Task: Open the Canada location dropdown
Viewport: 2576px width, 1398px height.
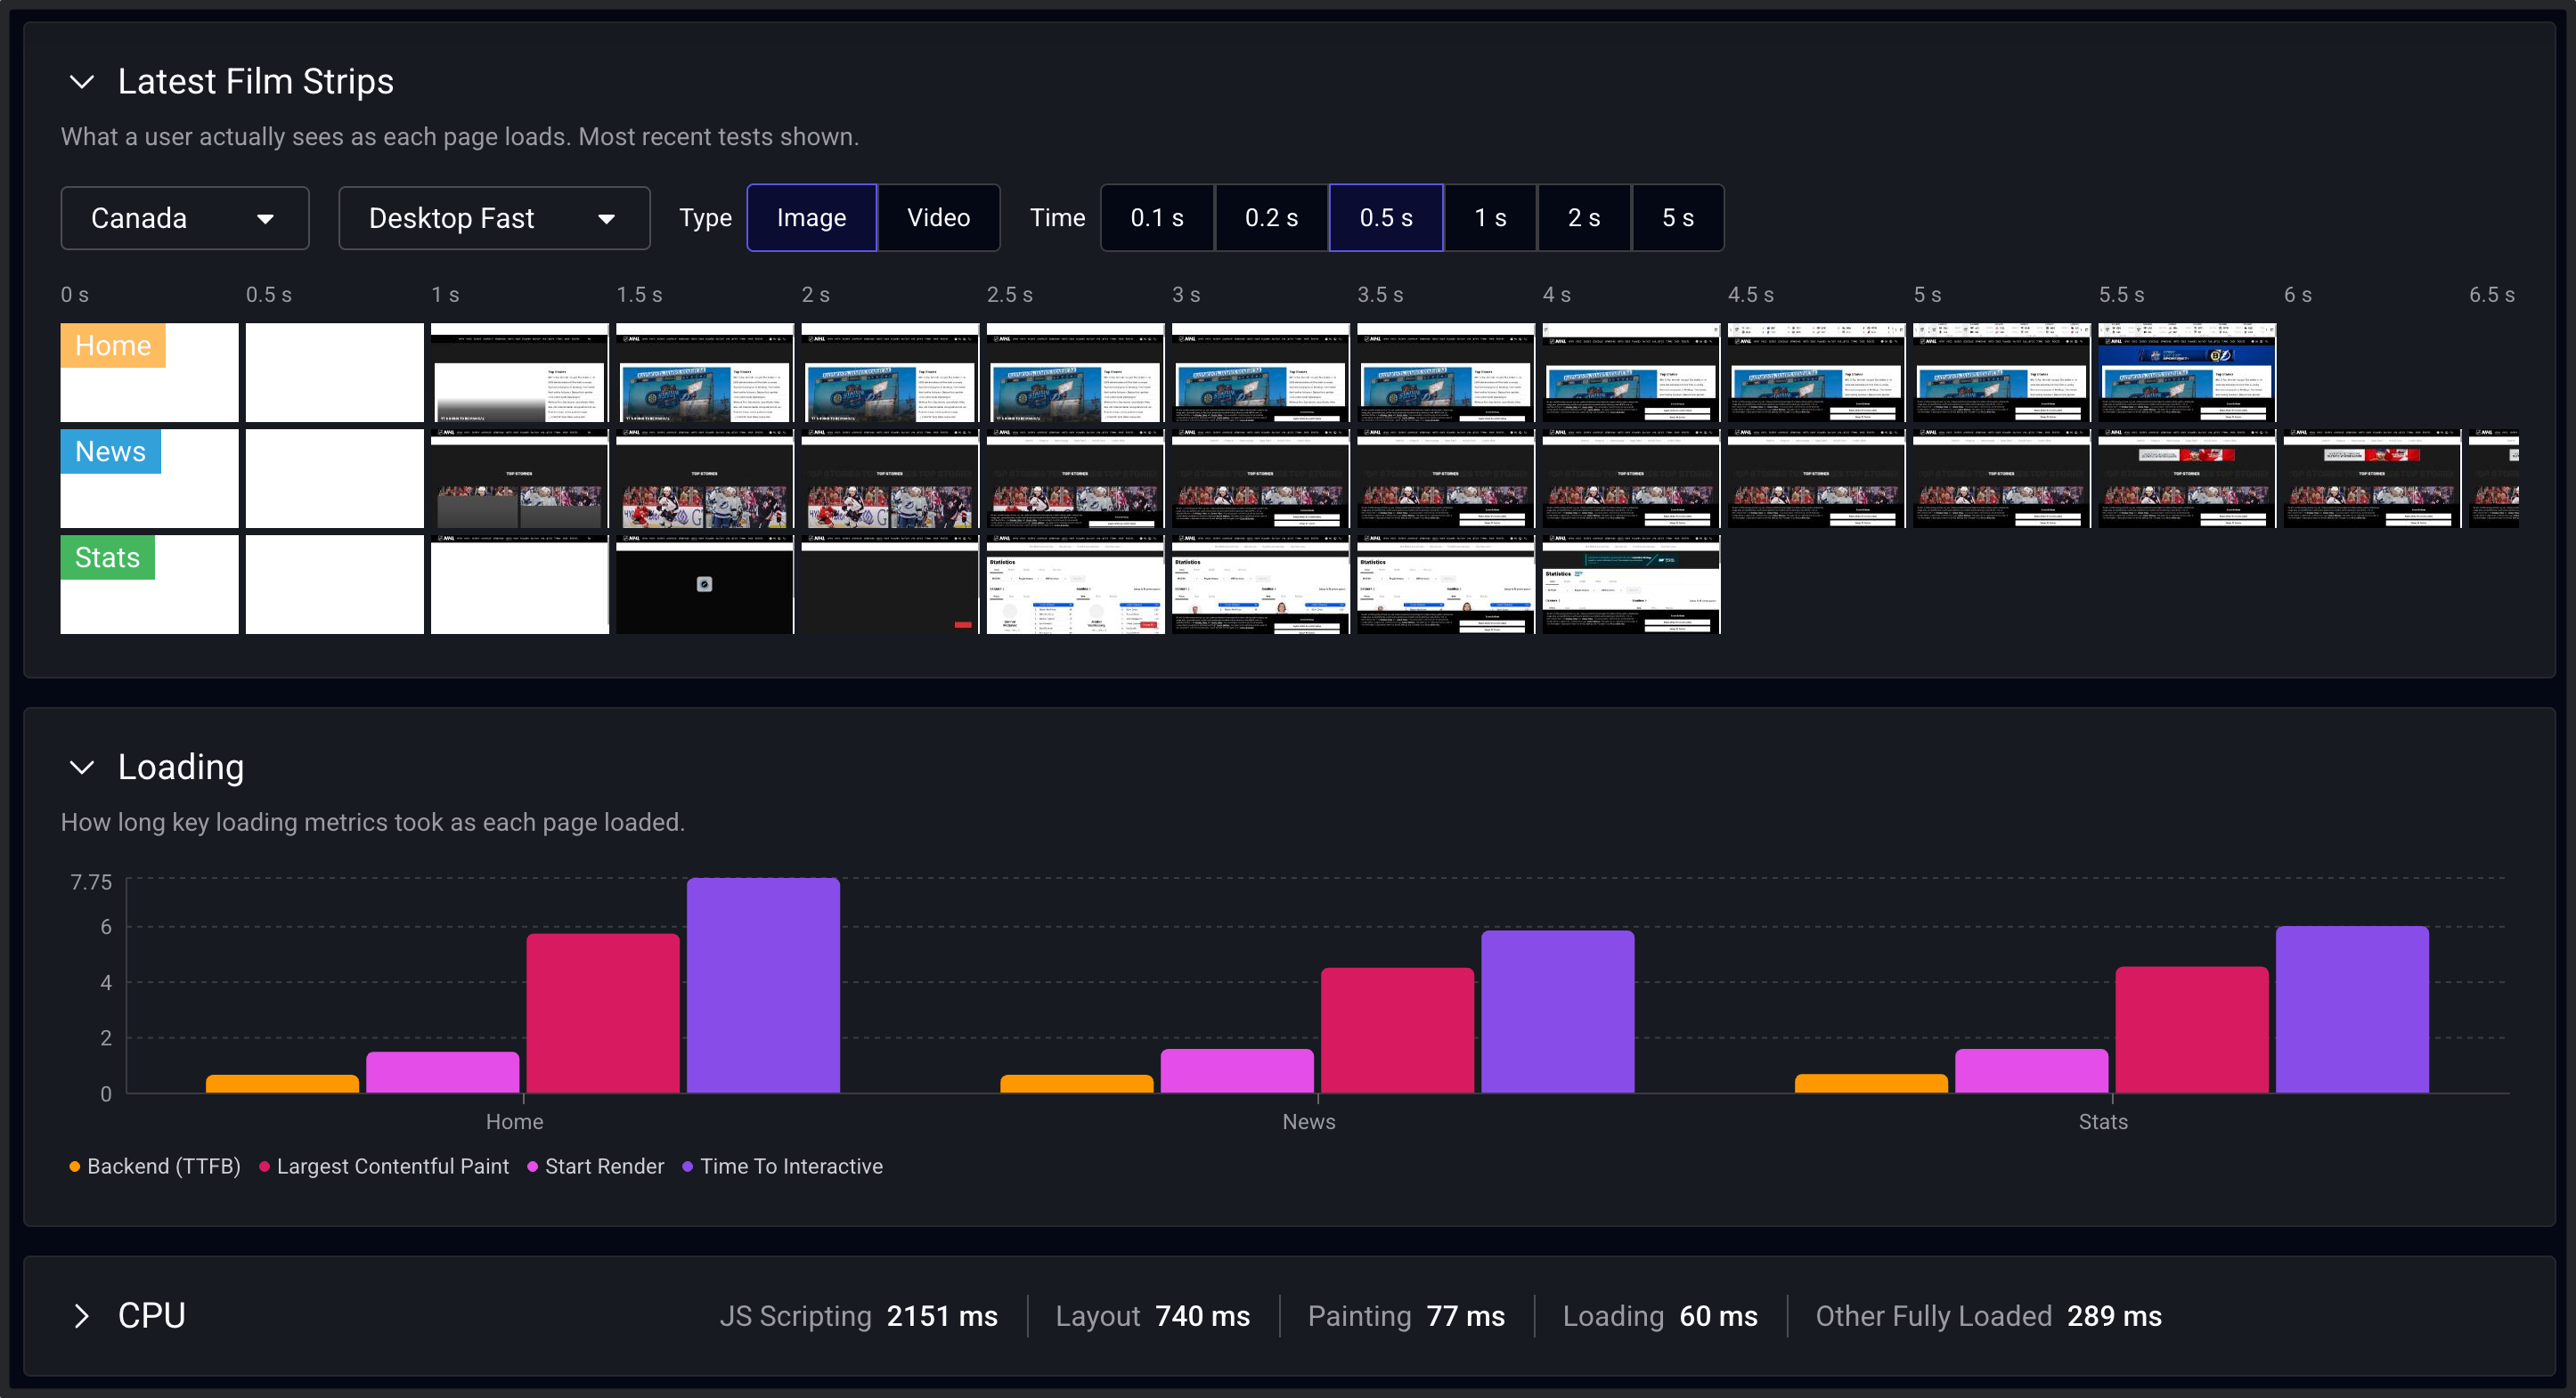Action: point(185,218)
